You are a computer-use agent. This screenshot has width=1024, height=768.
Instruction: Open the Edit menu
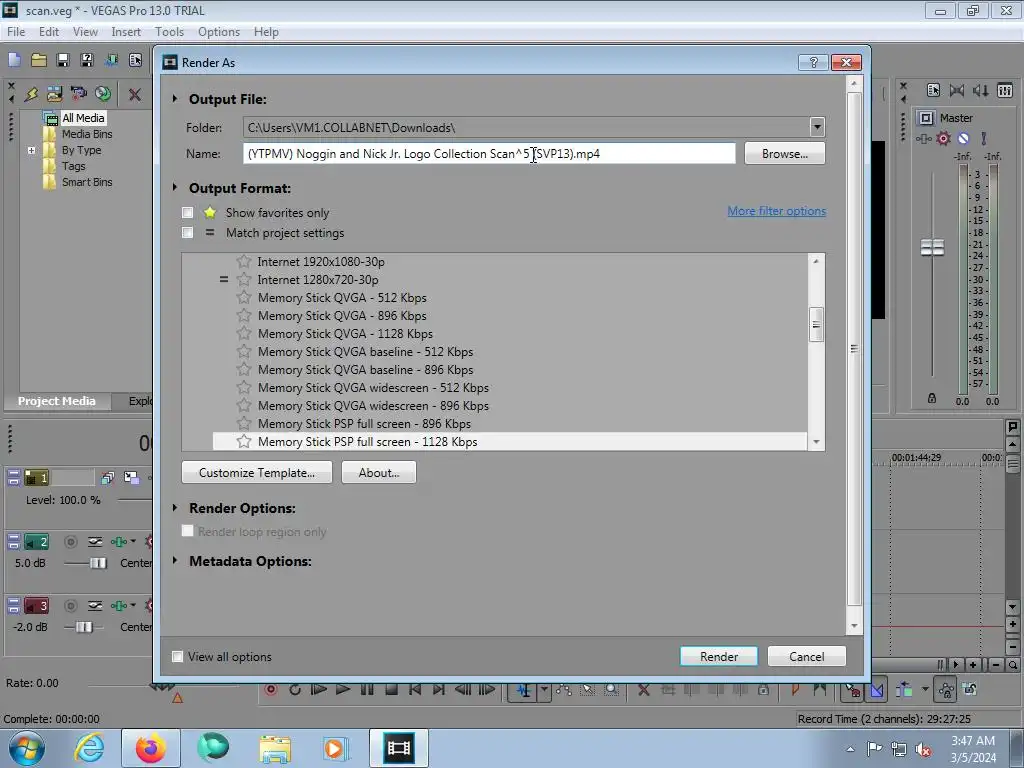pos(48,32)
